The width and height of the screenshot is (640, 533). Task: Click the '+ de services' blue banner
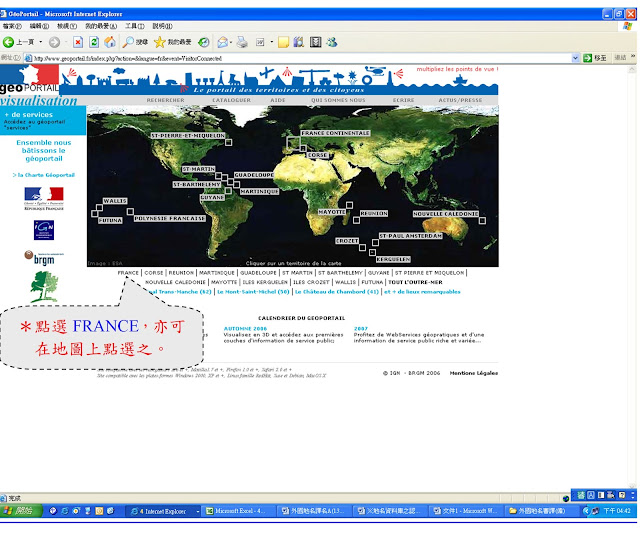point(43,120)
